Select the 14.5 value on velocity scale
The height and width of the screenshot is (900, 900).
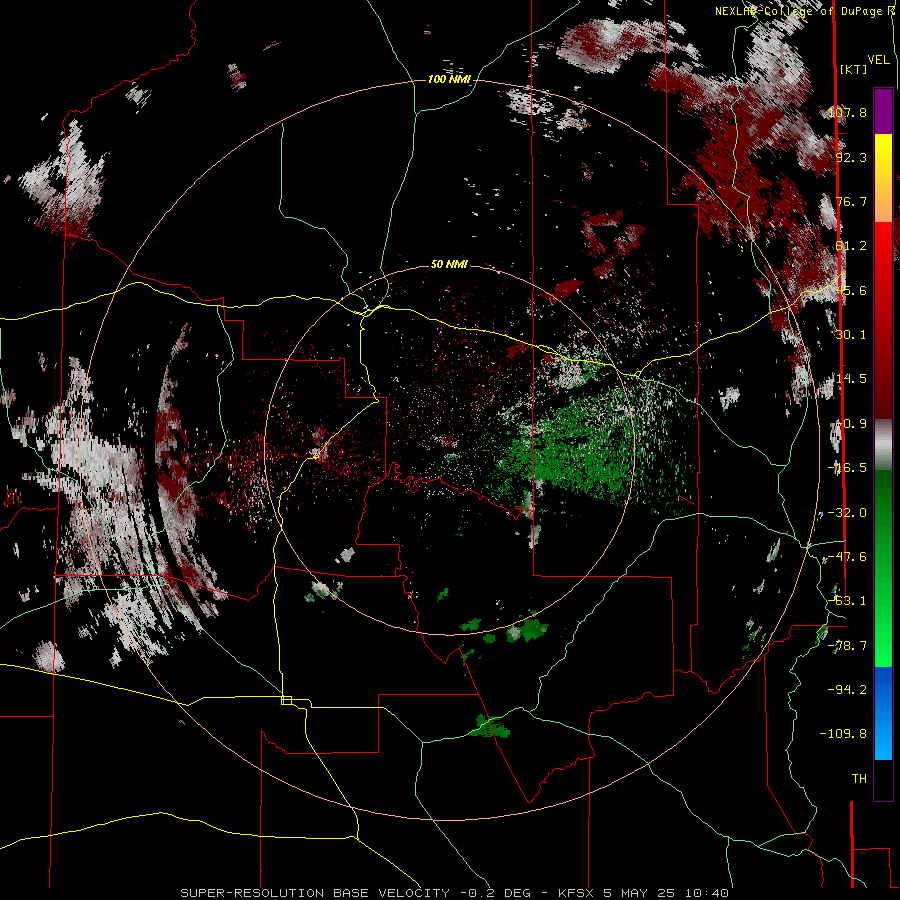(x=851, y=379)
